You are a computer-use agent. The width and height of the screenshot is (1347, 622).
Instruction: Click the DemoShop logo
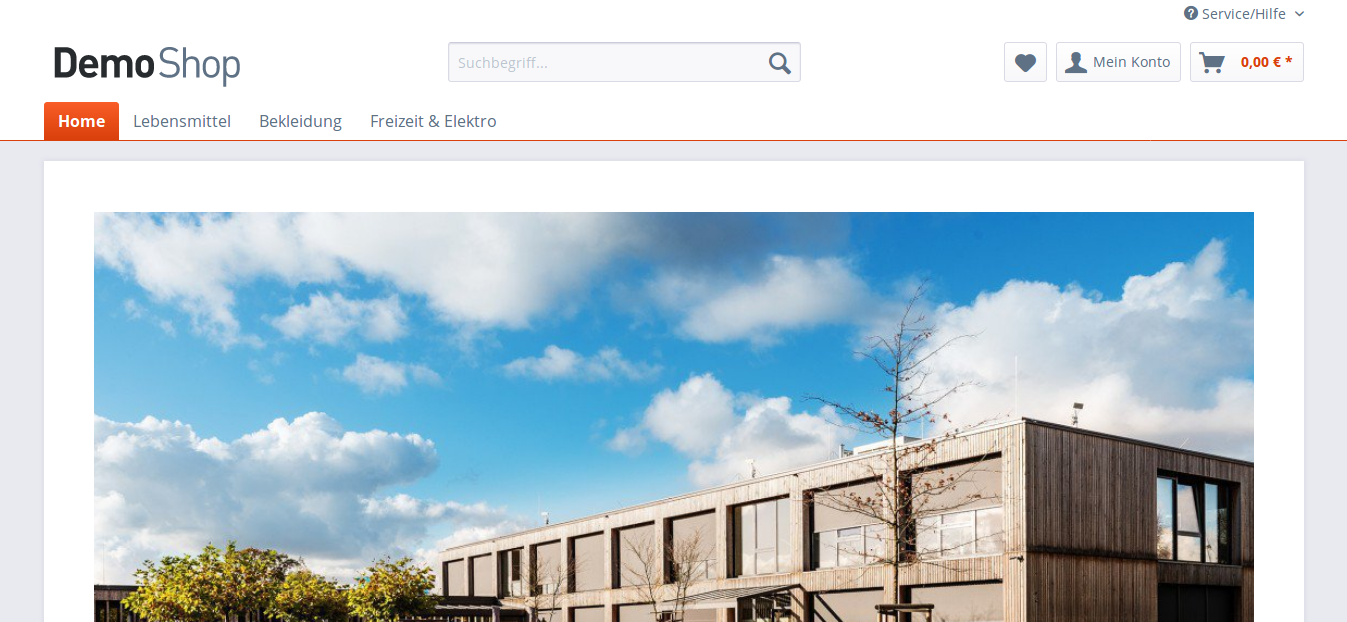(147, 65)
